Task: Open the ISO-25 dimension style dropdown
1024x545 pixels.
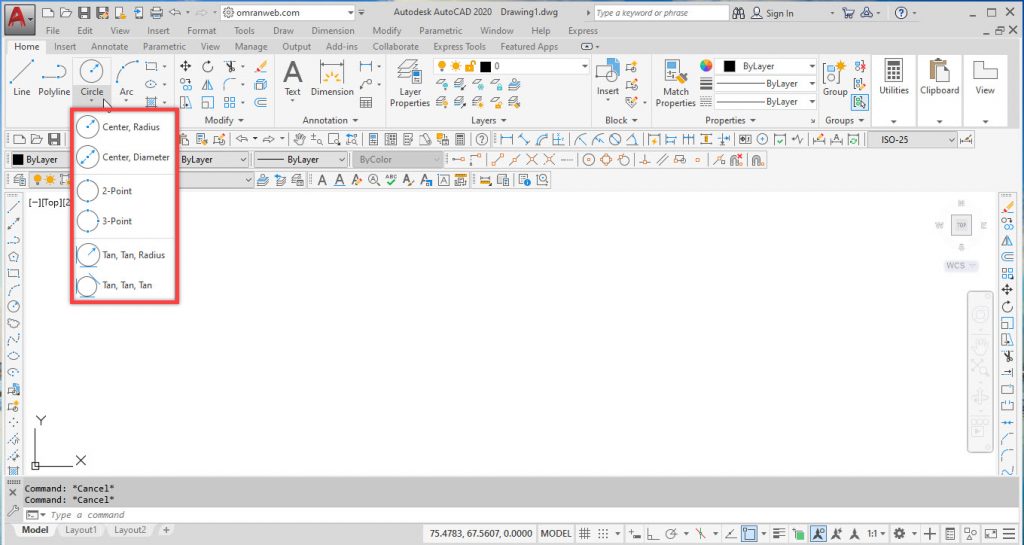Action: point(911,140)
